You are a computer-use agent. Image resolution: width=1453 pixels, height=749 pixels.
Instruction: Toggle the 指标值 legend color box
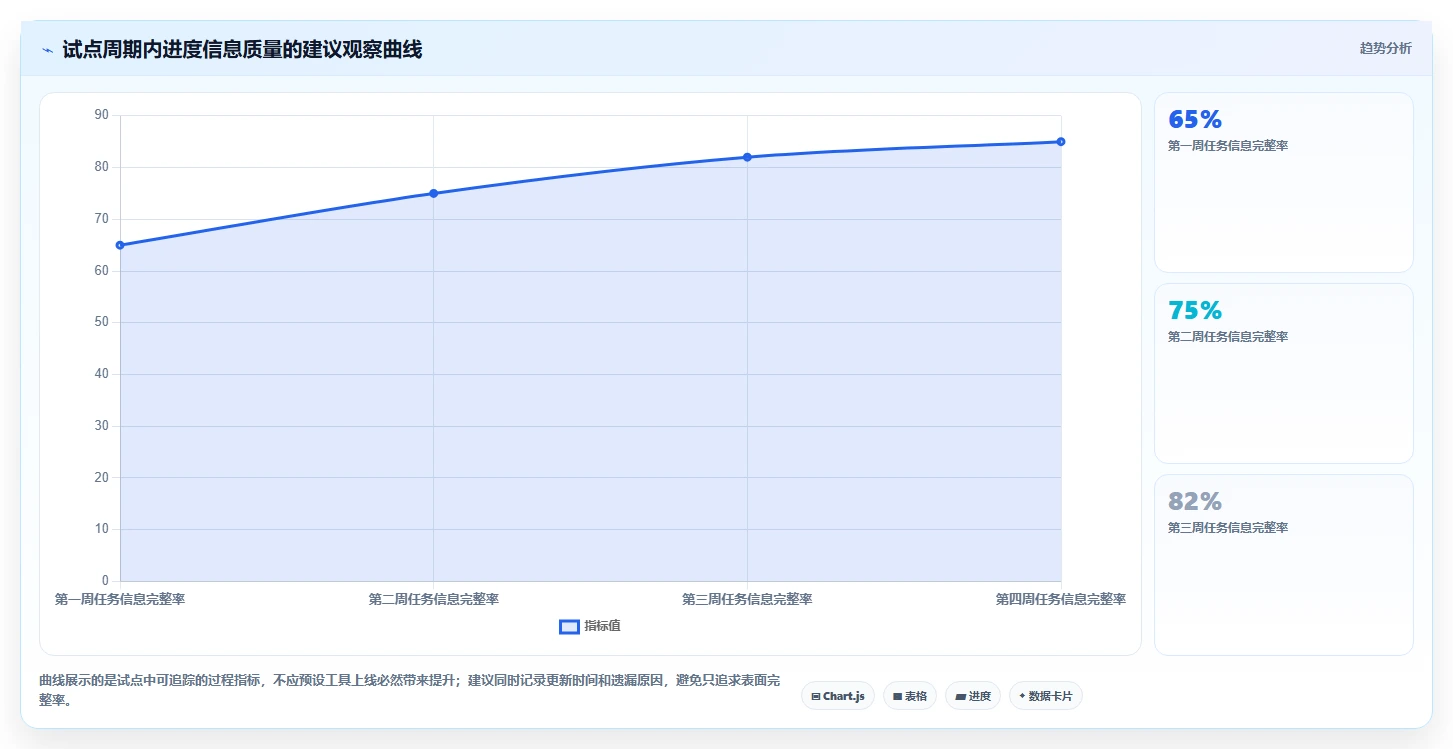[x=569, y=626]
